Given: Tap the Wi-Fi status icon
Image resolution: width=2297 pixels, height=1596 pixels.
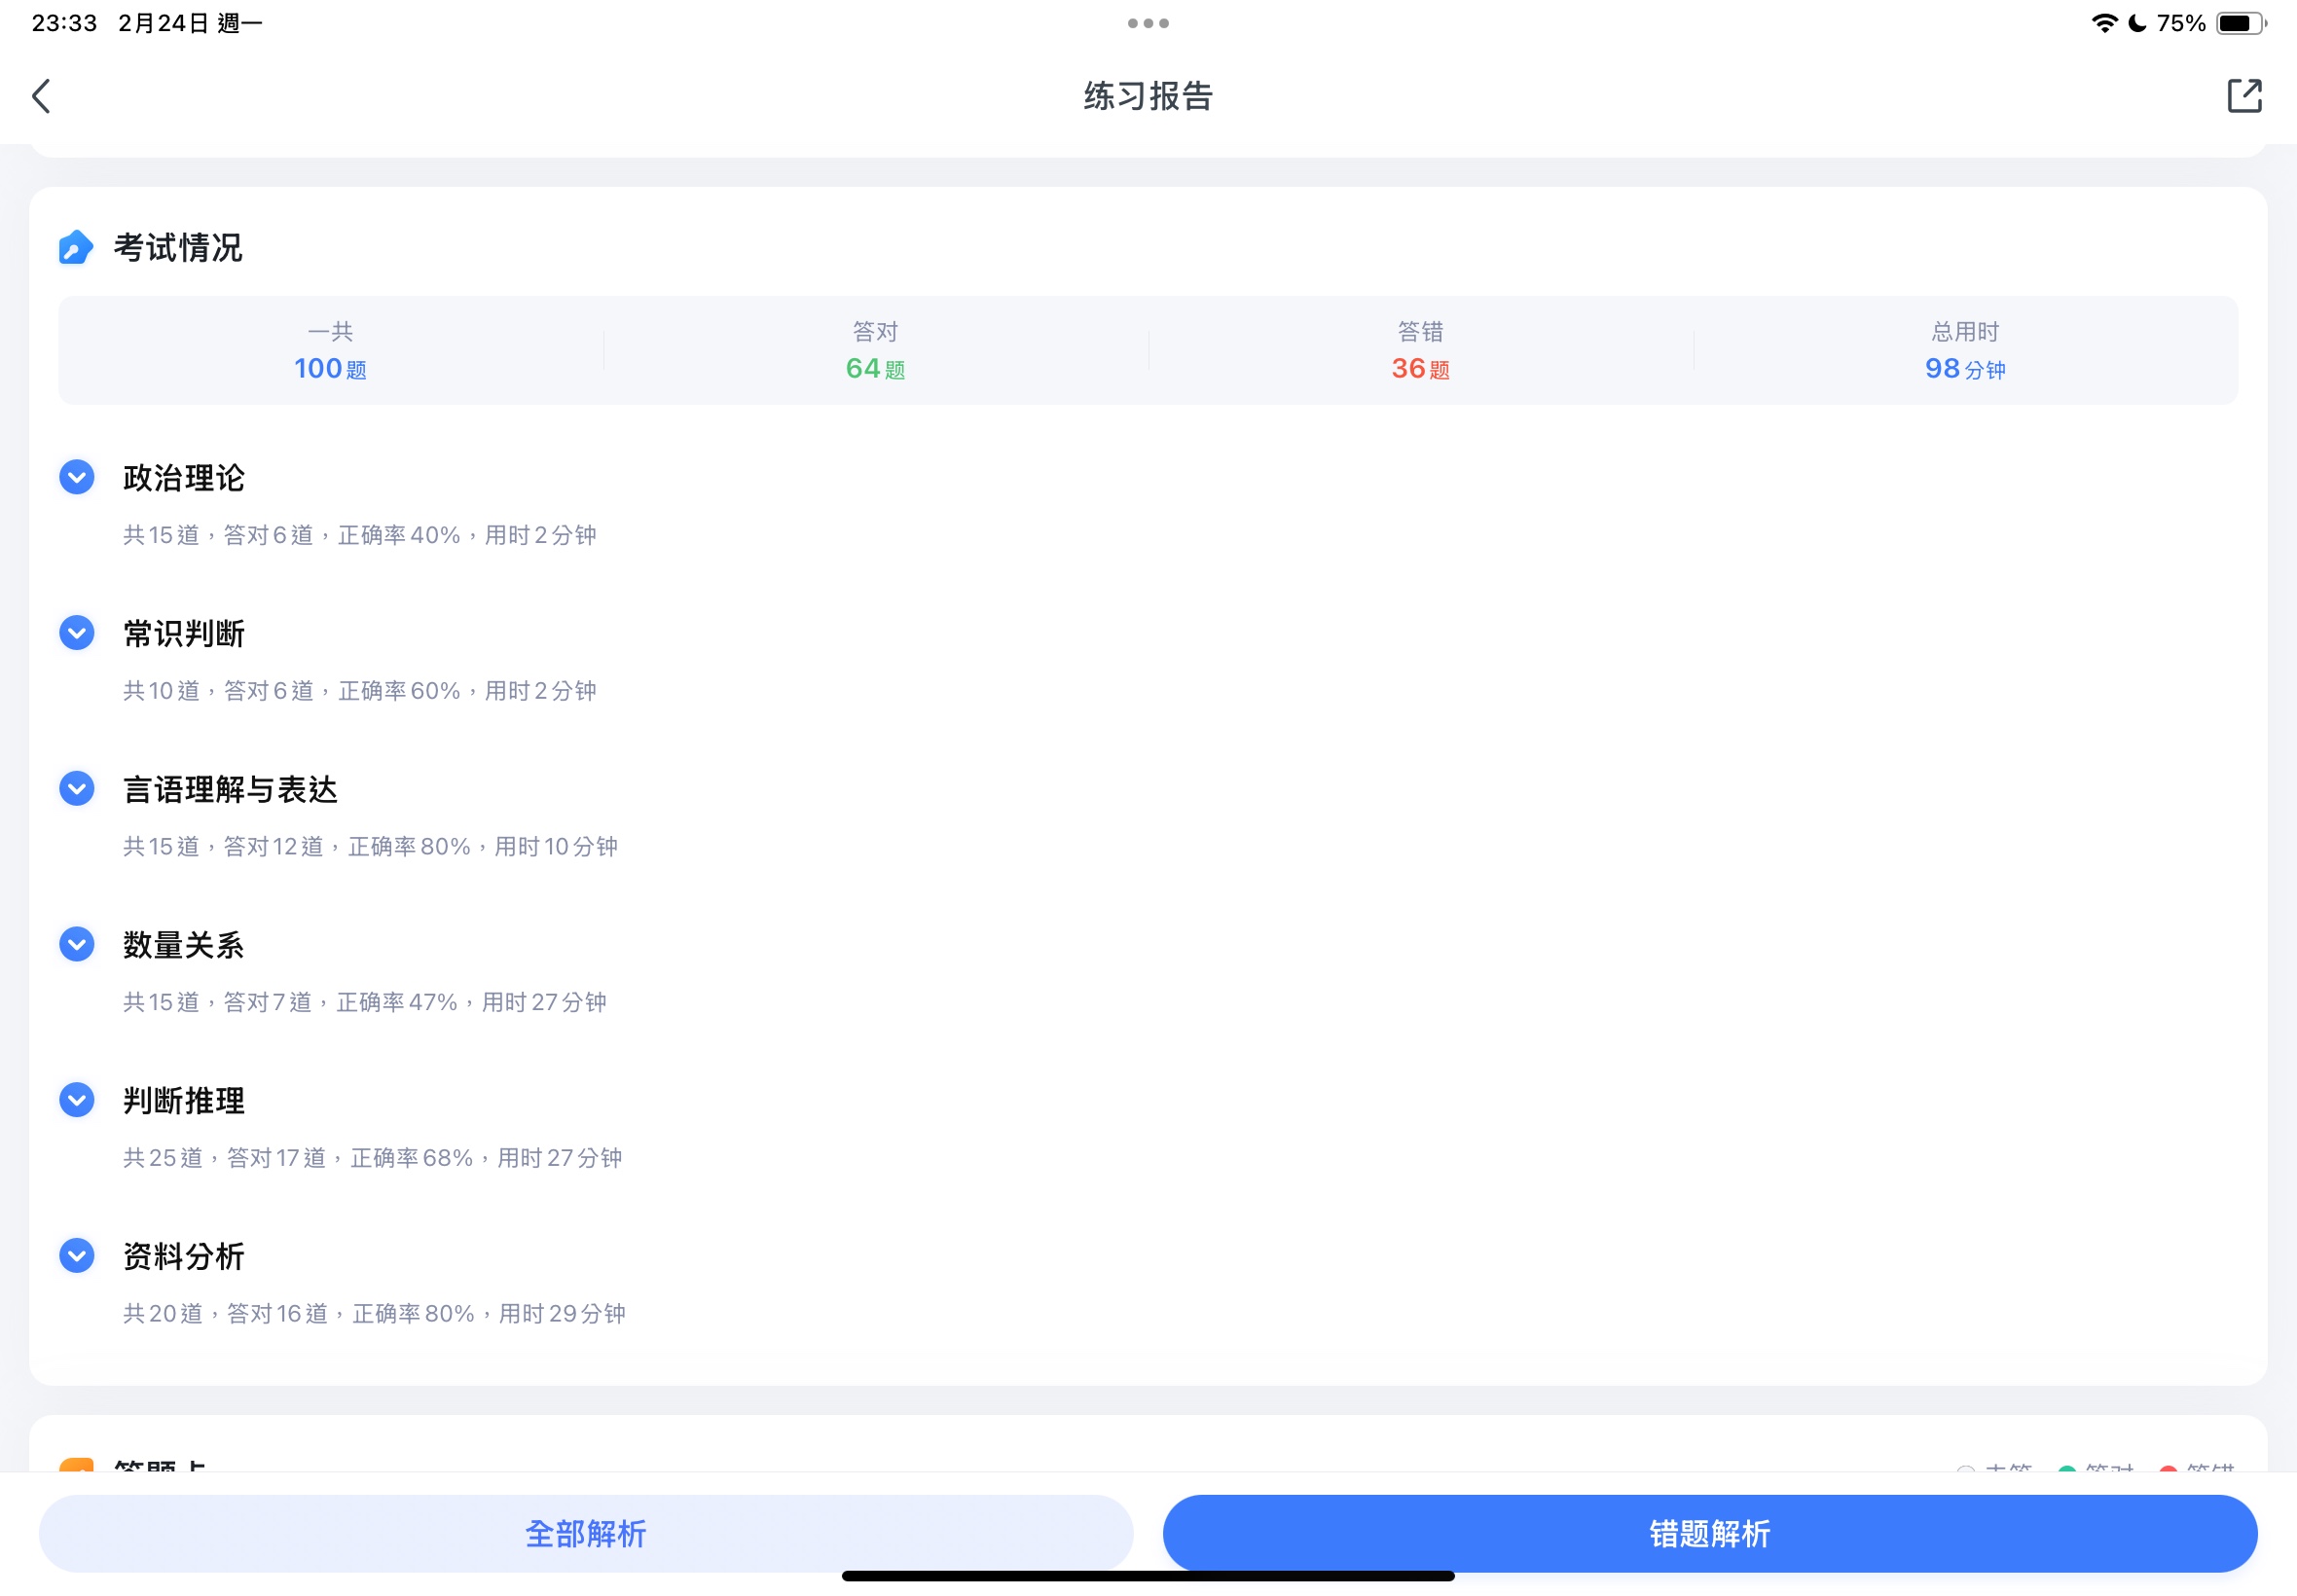Looking at the screenshot, I should tap(2103, 23).
